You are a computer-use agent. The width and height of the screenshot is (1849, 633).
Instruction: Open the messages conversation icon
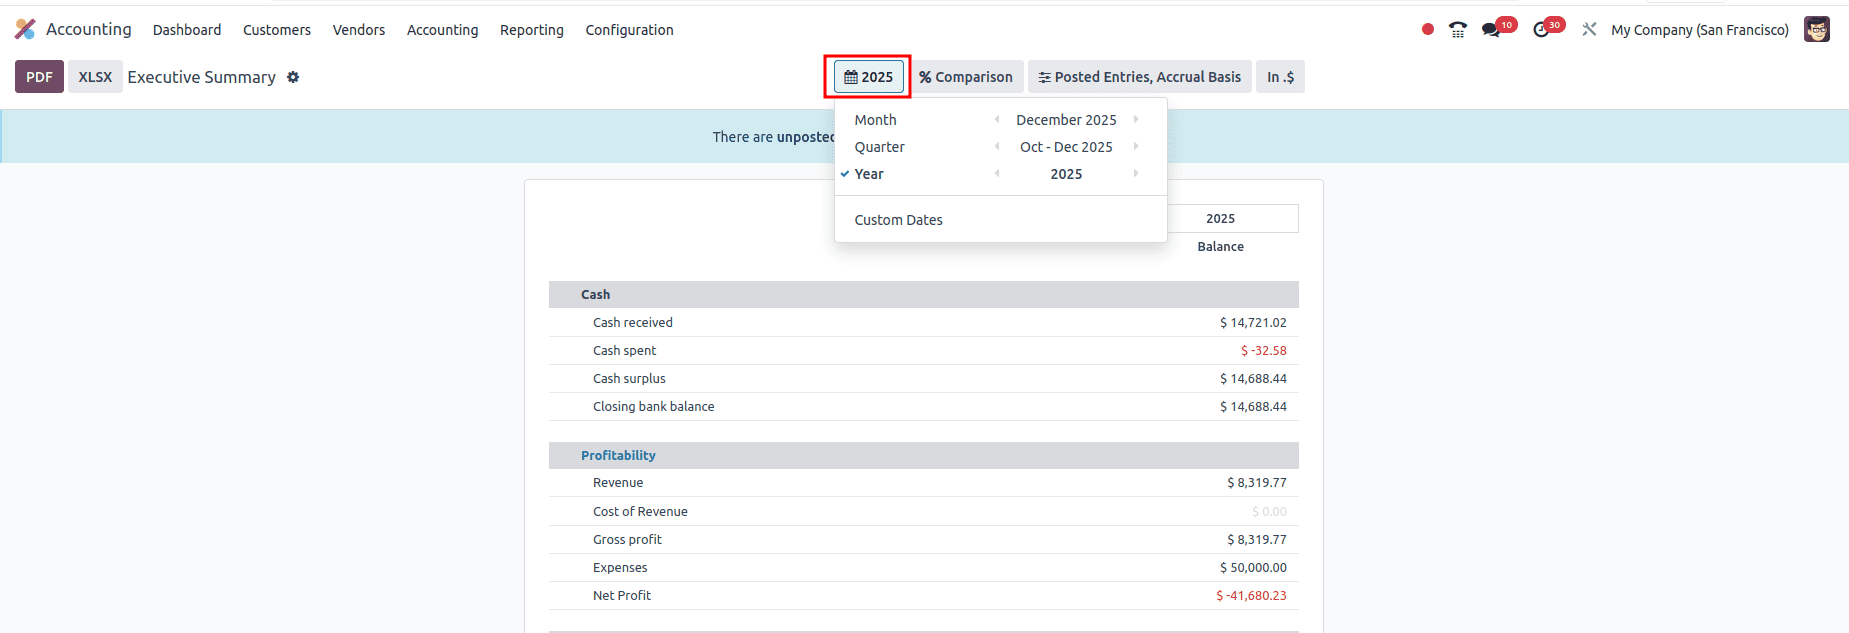point(1491,30)
